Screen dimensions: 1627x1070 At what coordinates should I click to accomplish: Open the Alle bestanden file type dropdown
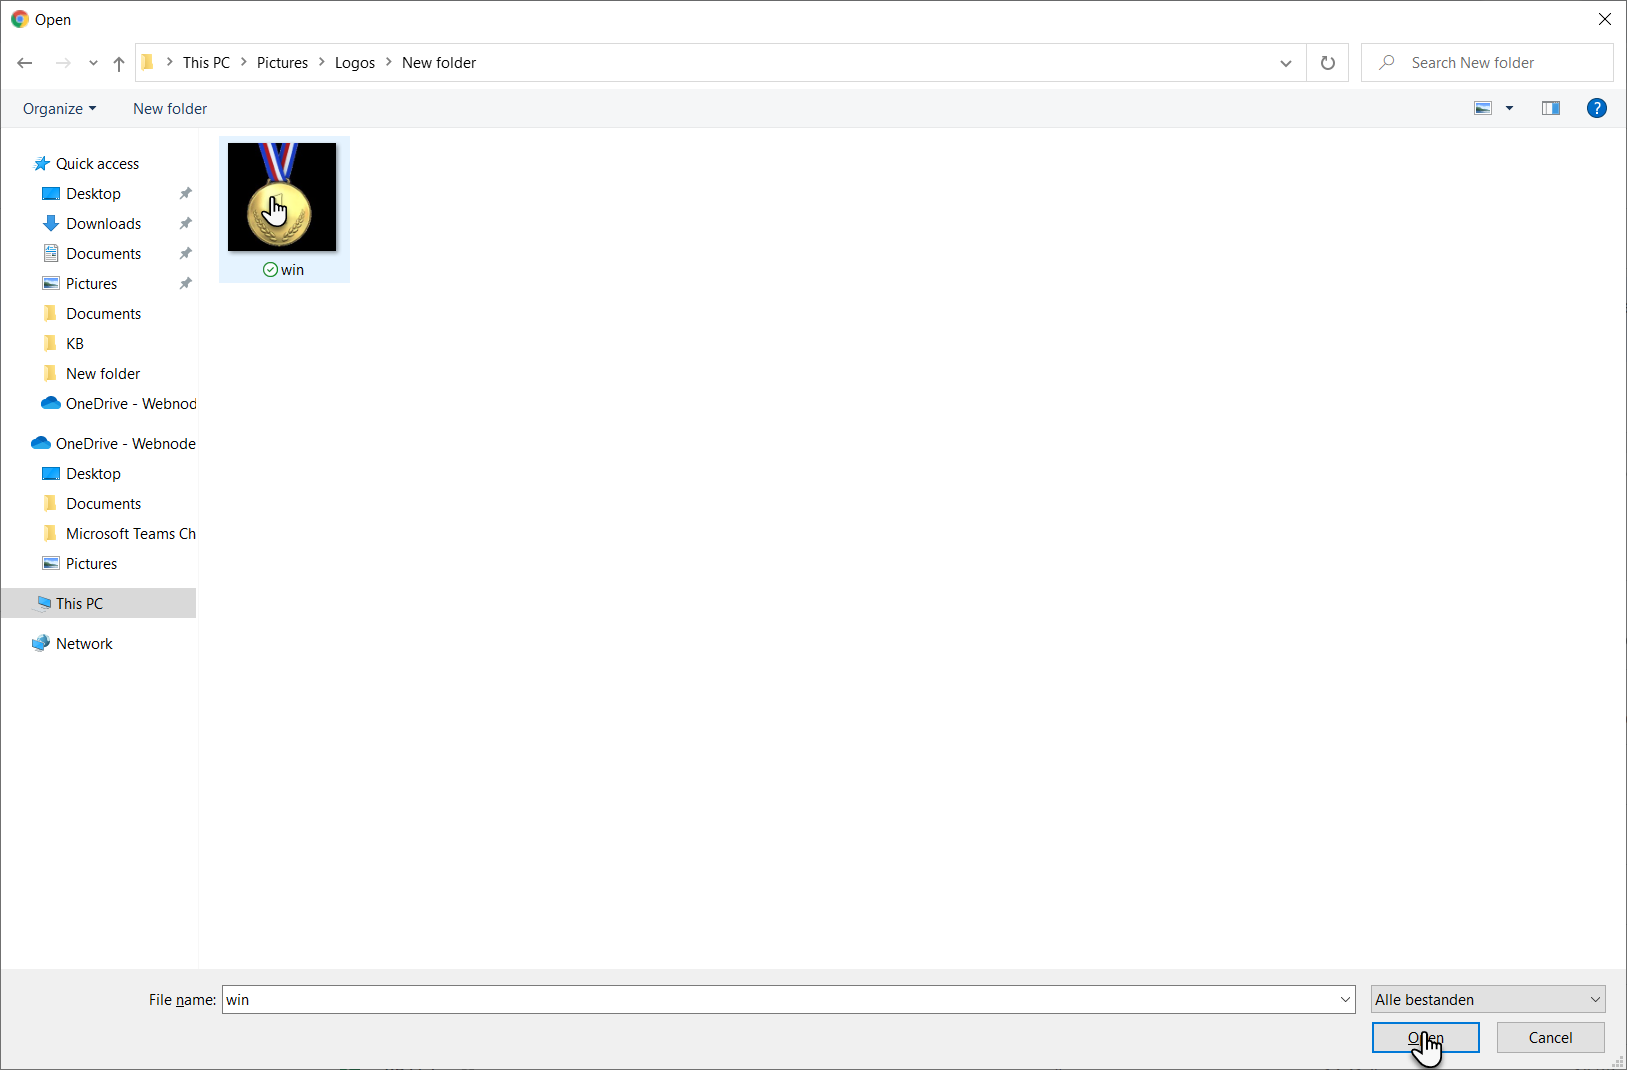pos(1488,1000)
